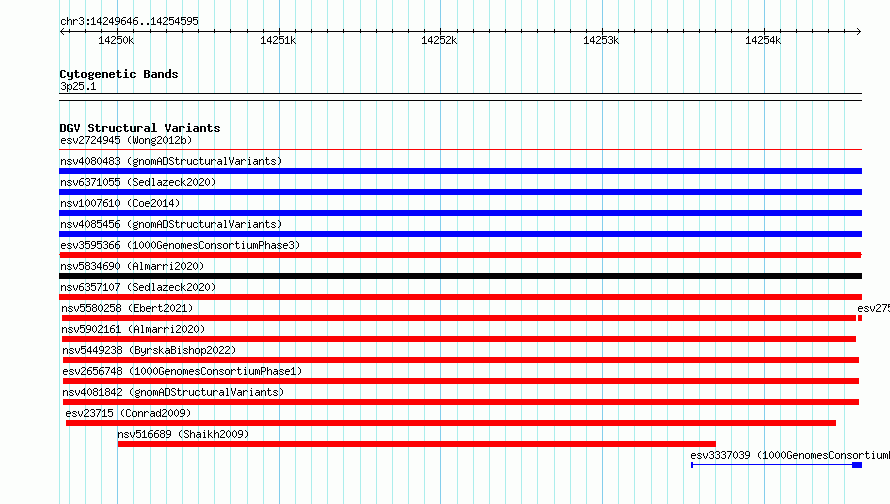Screen dimensions: 890x504
Task: Click the 14252k ruler label
Action: pyautogui.click(x=439, y=40)
